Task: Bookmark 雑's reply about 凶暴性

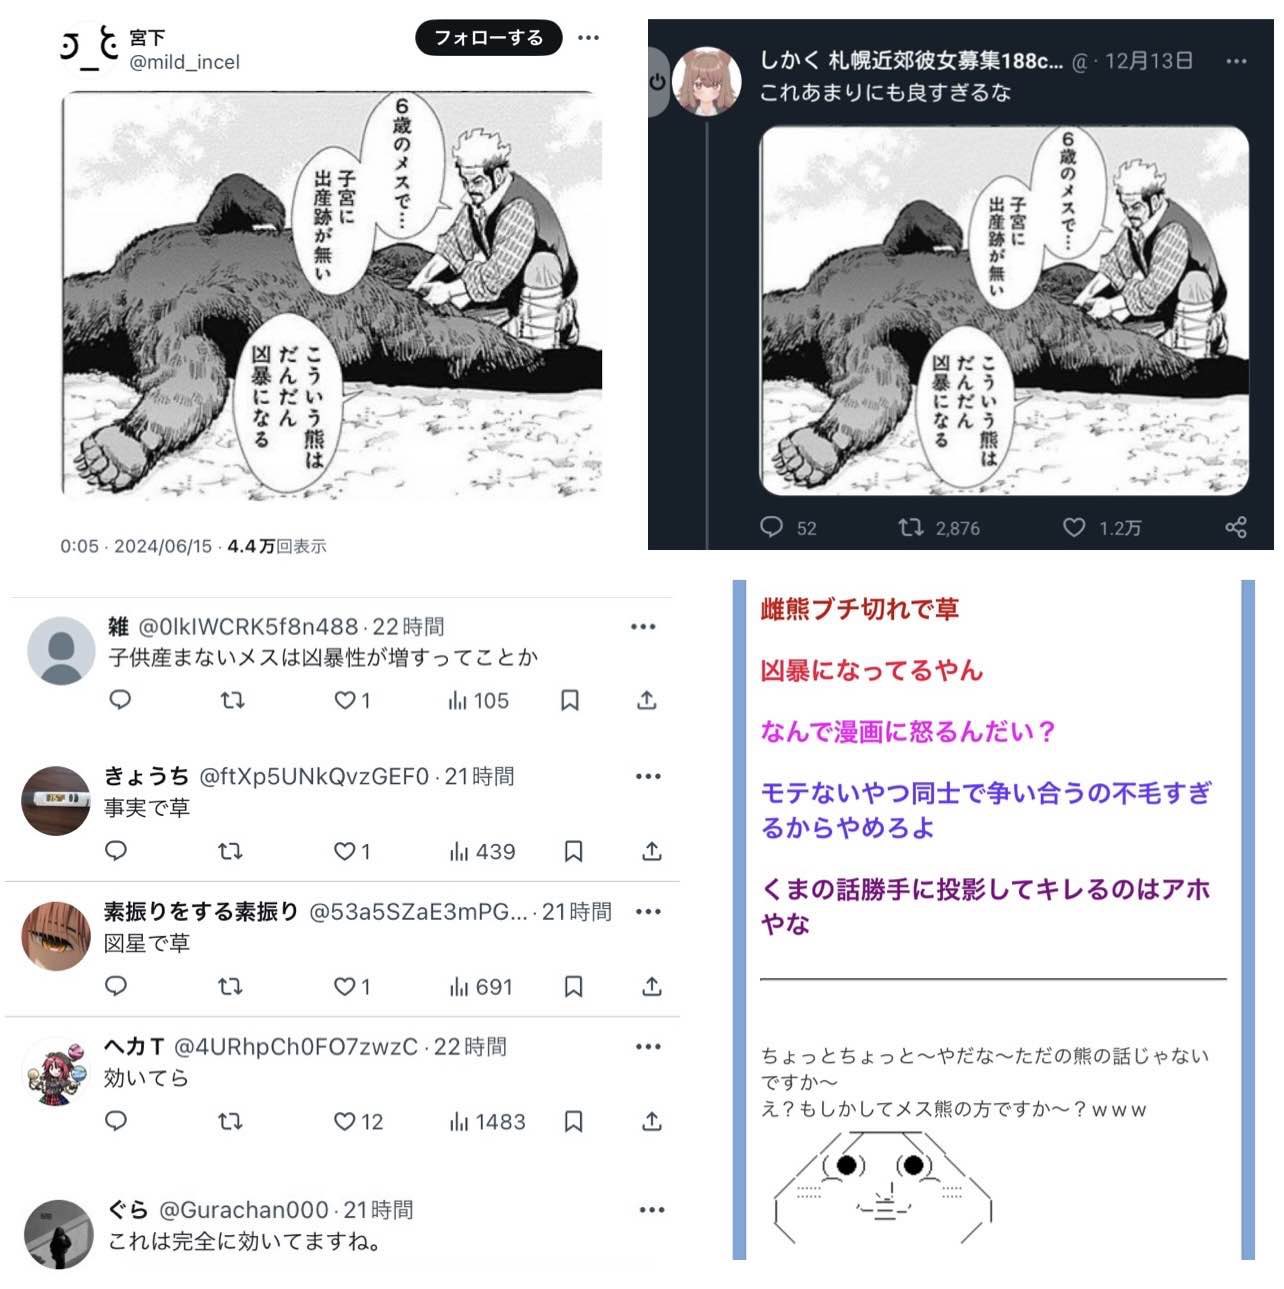Action: 570,700
